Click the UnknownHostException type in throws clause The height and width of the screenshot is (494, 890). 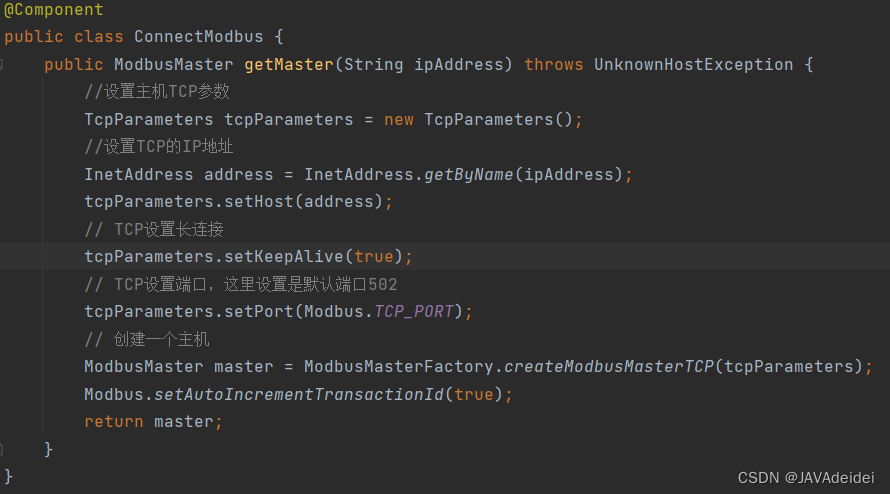694,65
